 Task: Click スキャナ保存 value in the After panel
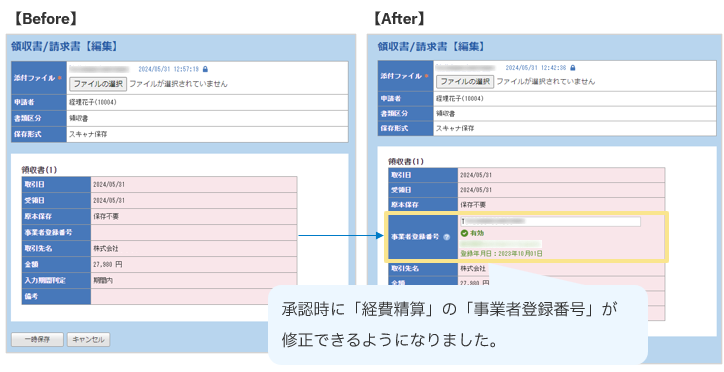(455, 129)
